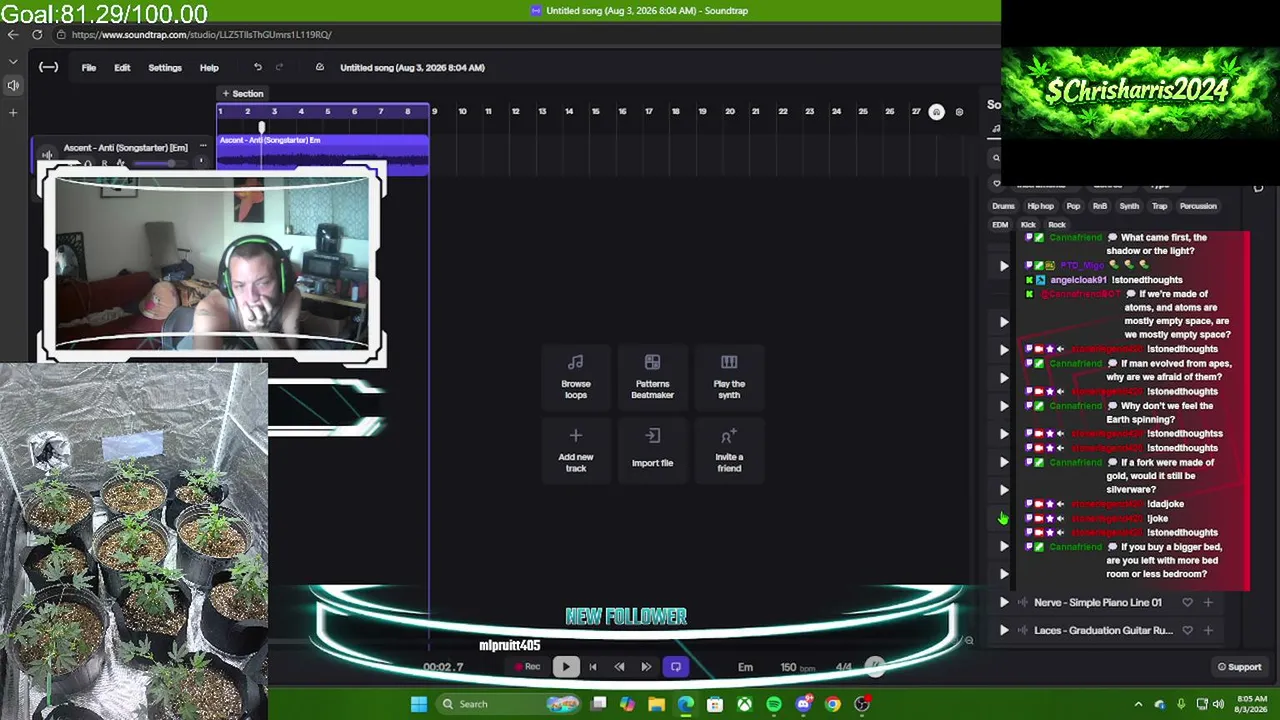Open File Explorer from the taskbar
This screenshot has width=1280, height=720.
tap(656, 704)
